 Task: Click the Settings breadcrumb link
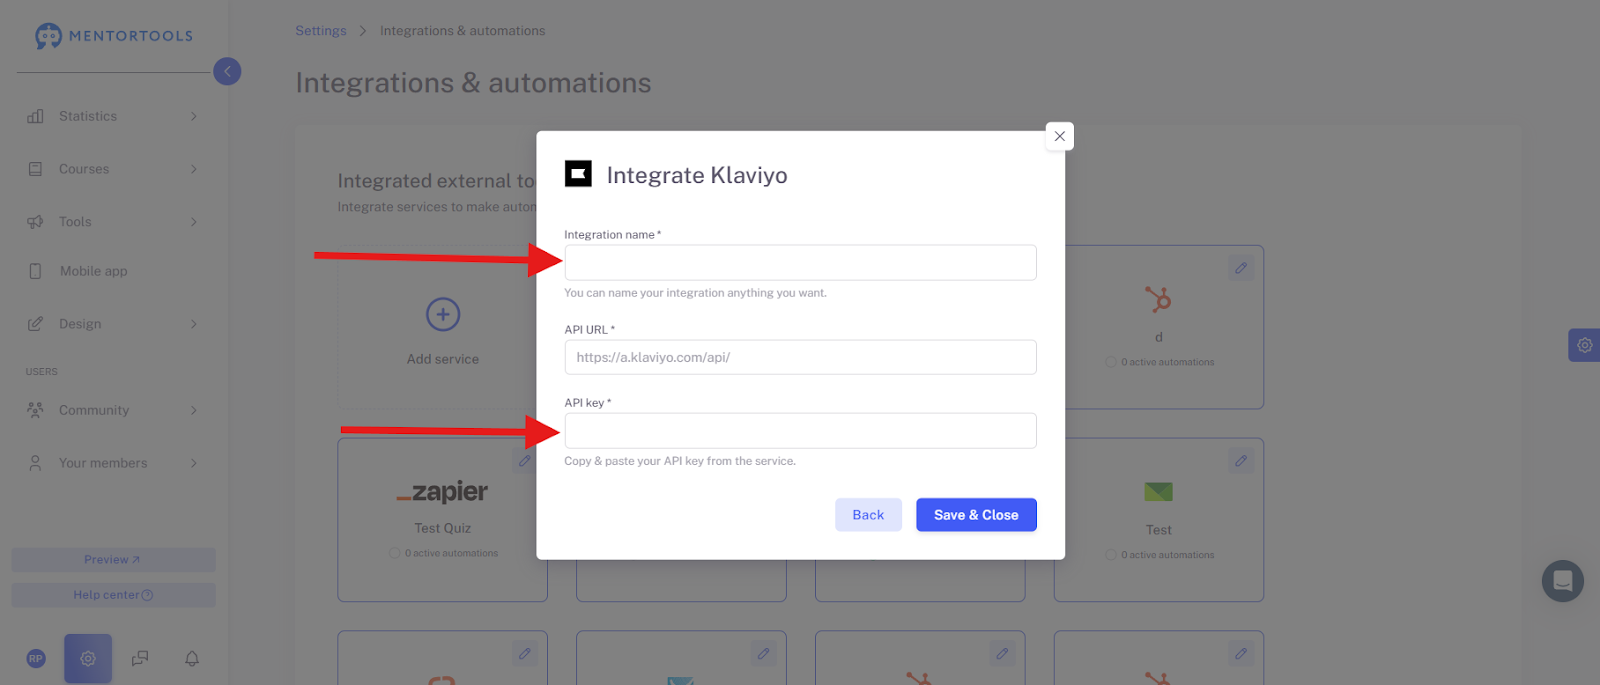[x=321, y=31]
